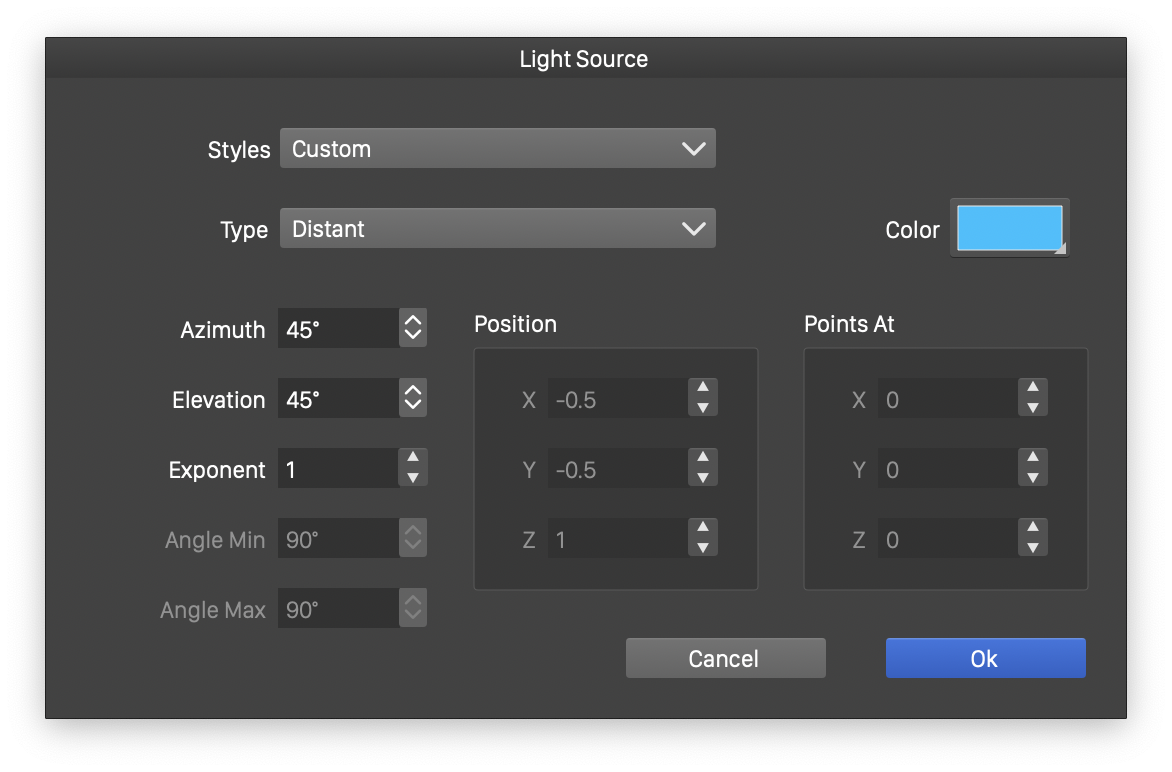Click the Exponent input field

[x=338, y=469]
